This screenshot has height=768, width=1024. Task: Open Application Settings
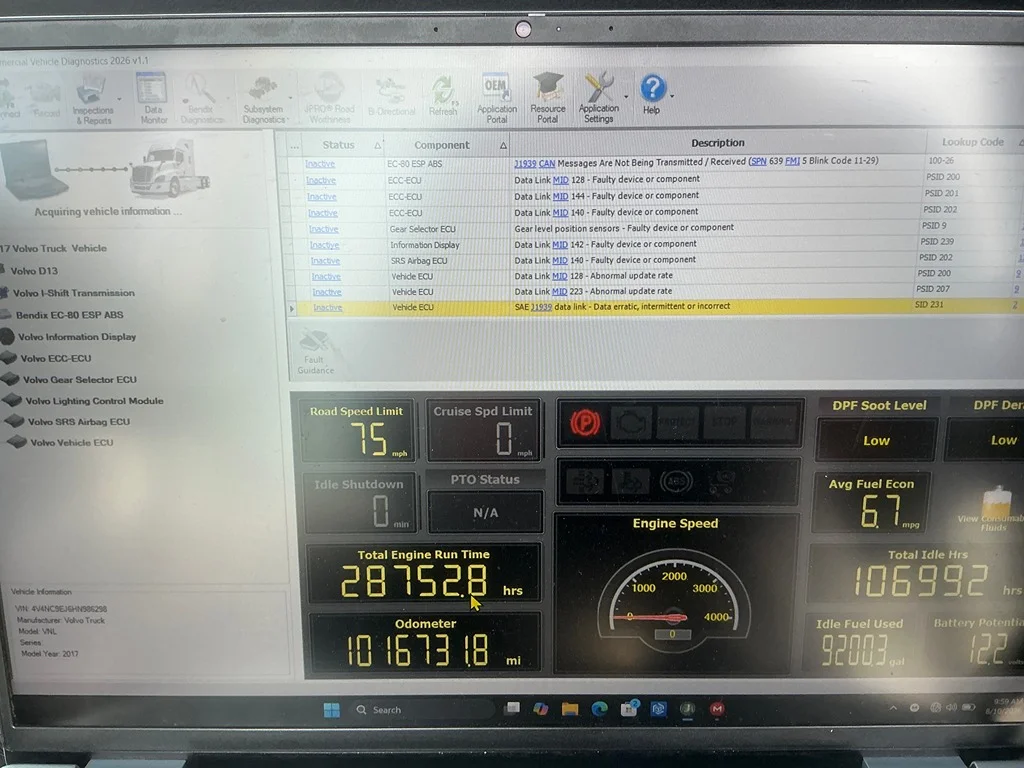598,97
